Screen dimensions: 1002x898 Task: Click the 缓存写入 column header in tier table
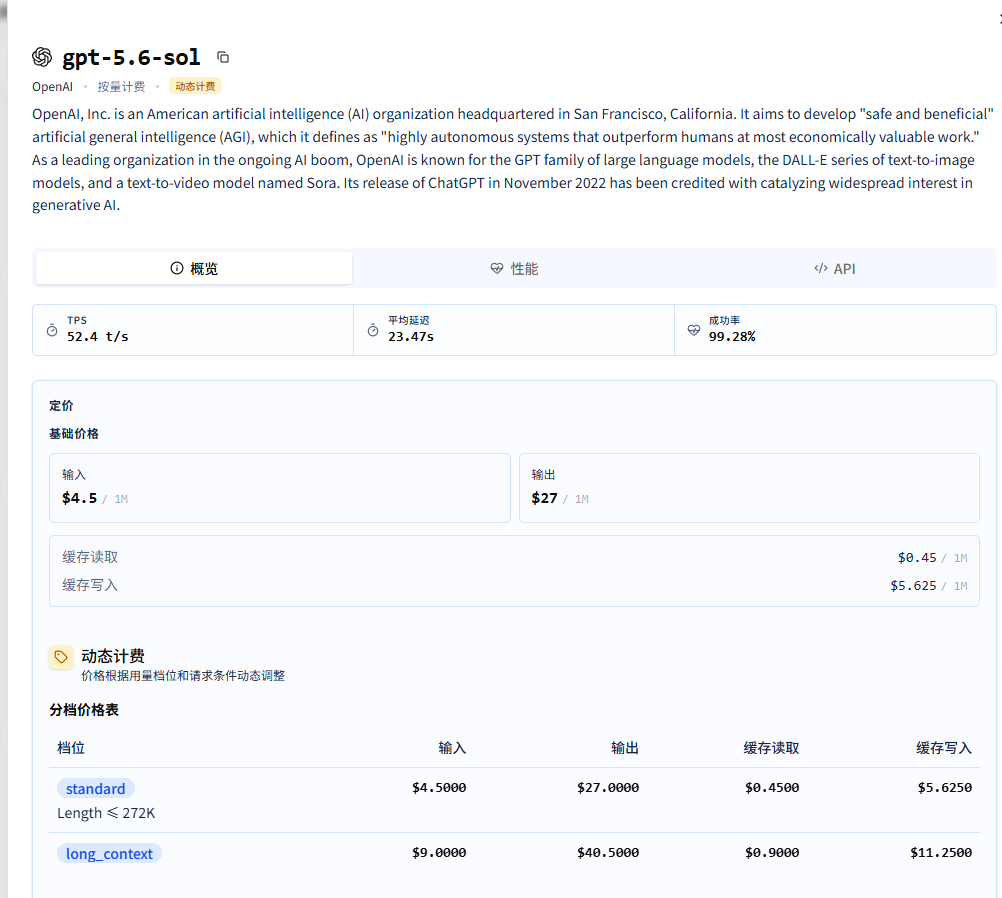tap(944, 748)
